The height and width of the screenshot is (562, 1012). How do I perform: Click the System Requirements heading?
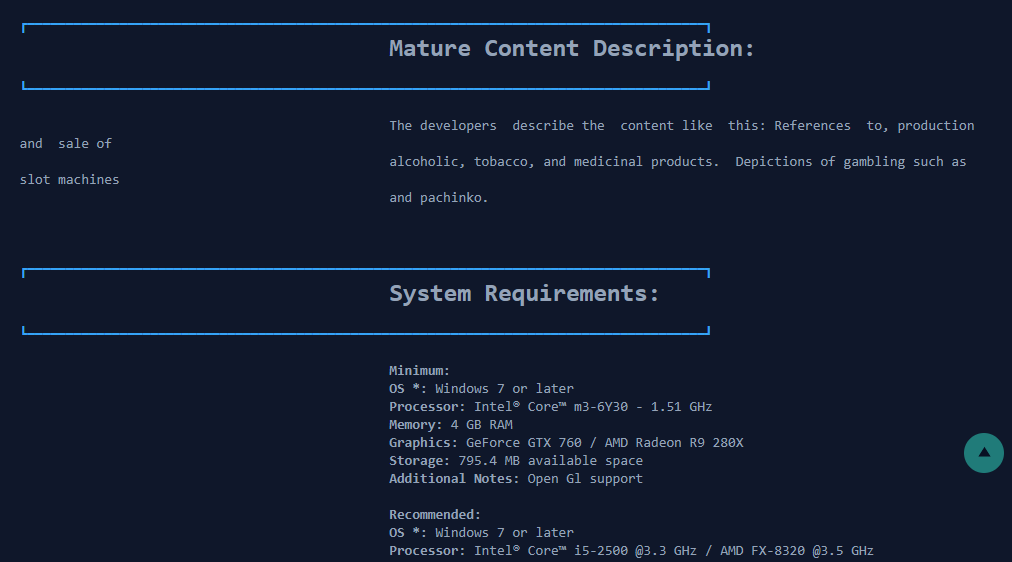(524, 293)
